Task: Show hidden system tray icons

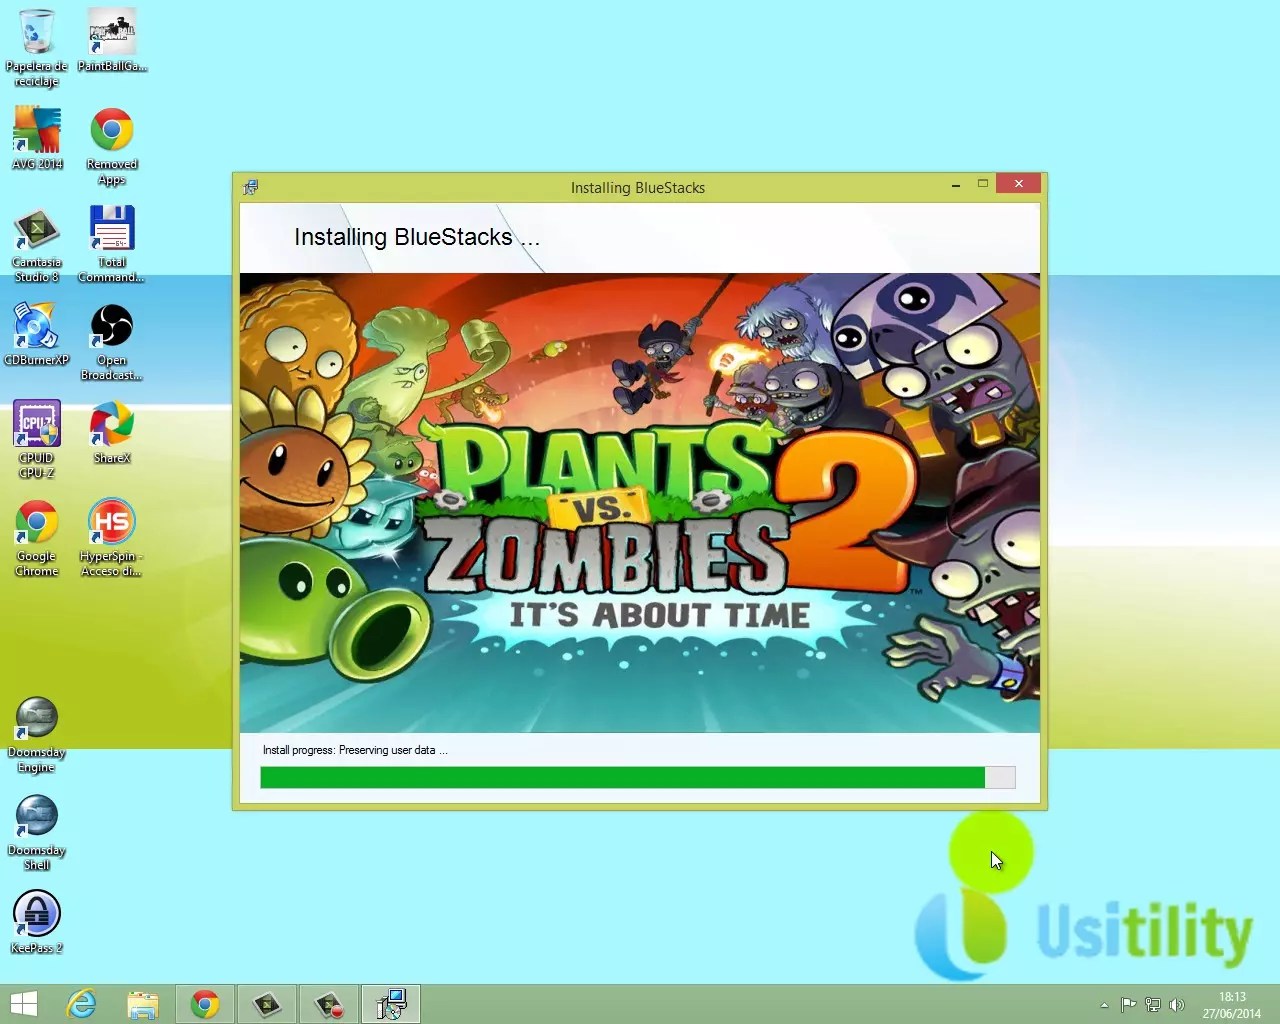Action: point(1104,1005)
